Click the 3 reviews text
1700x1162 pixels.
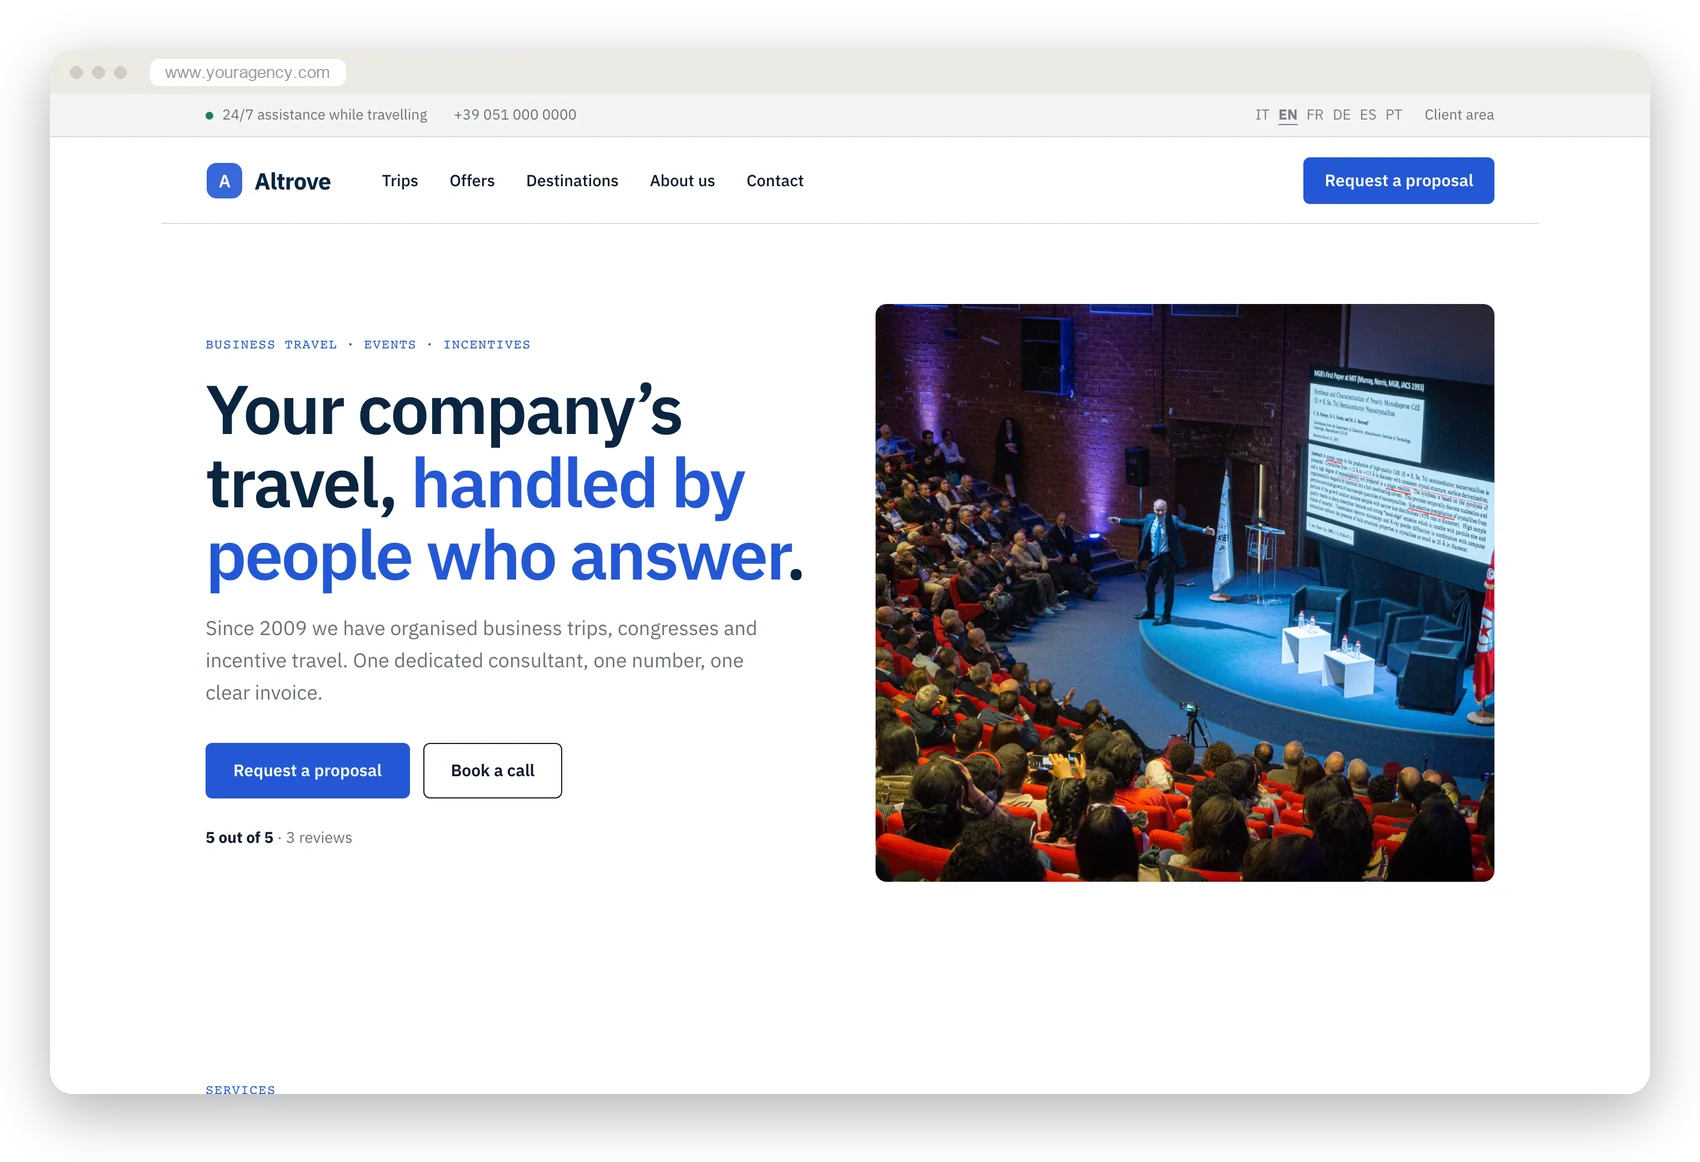[x=319, y=838]
